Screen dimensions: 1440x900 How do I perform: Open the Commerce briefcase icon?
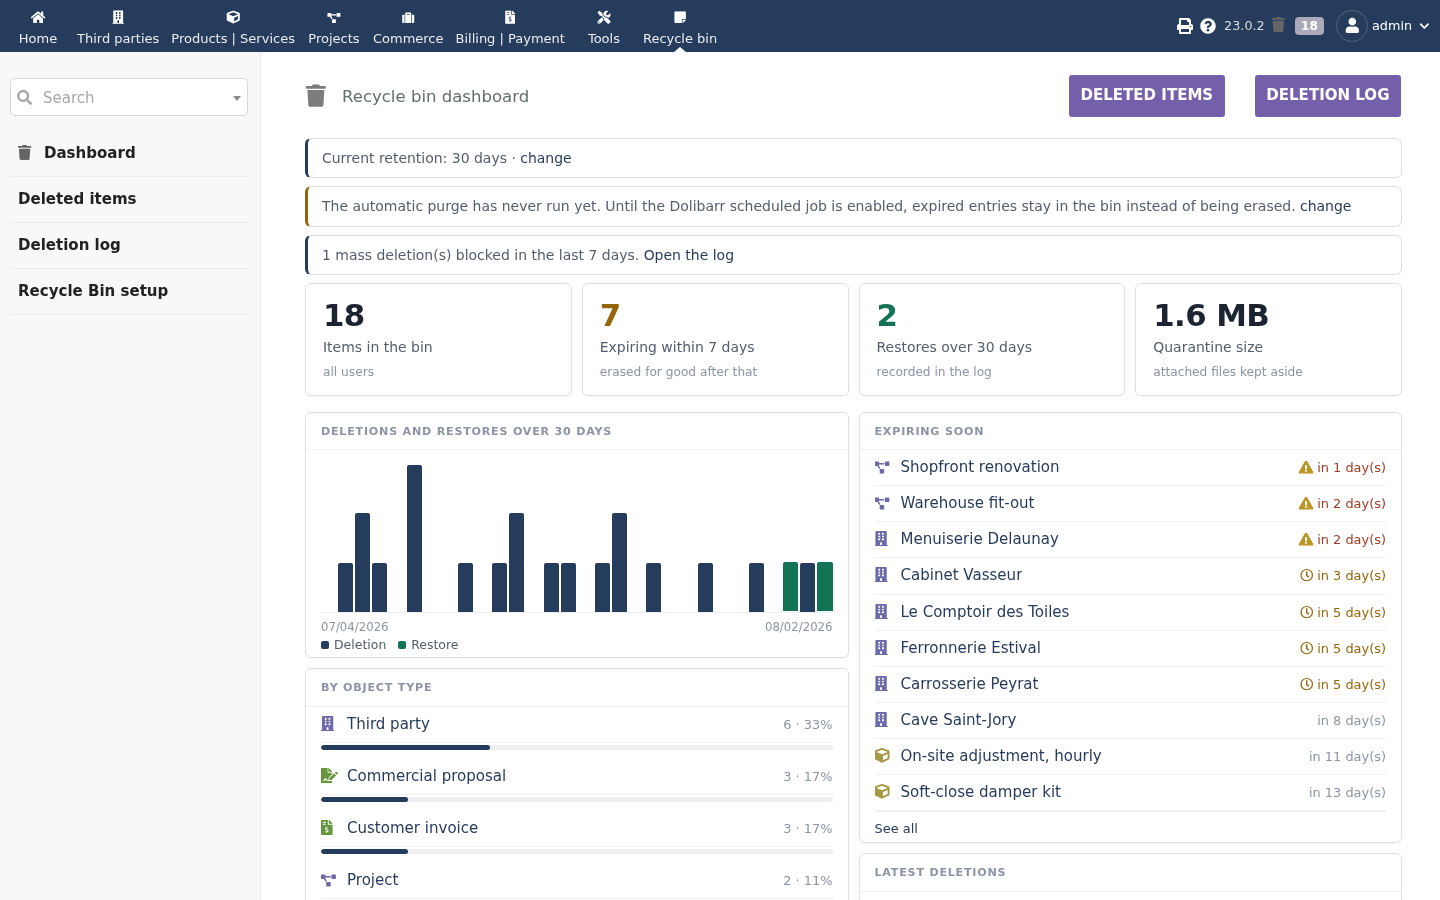pyautogui.click(x=408, y=17)
